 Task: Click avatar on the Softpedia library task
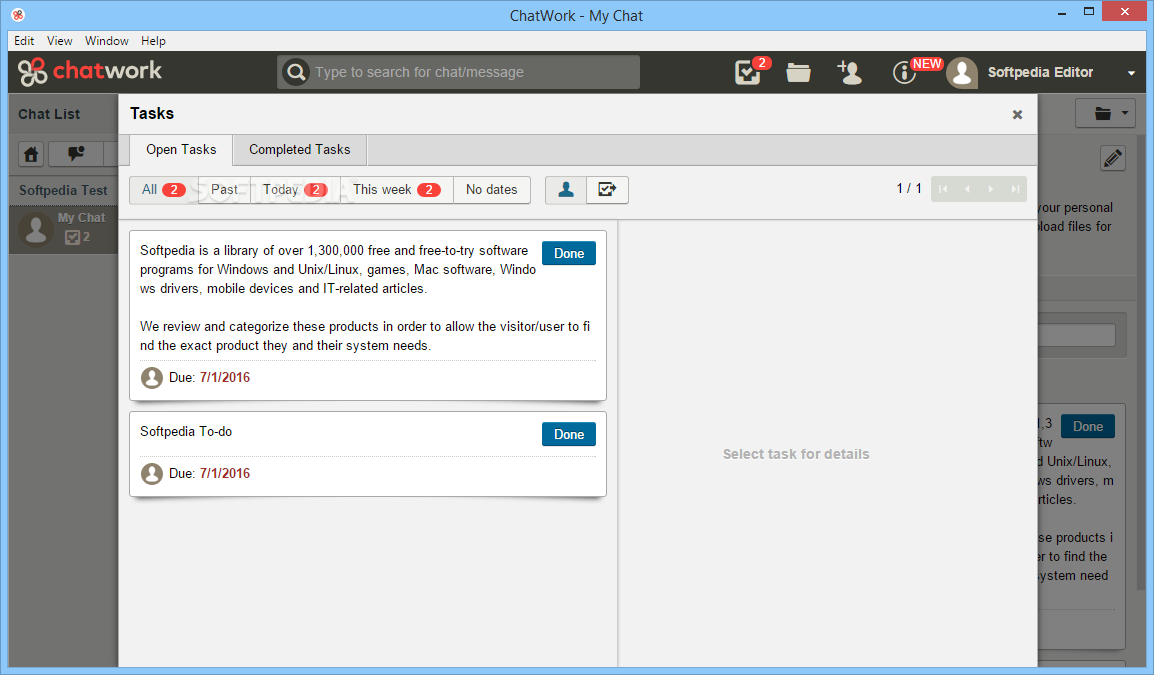tap(152, 378)
